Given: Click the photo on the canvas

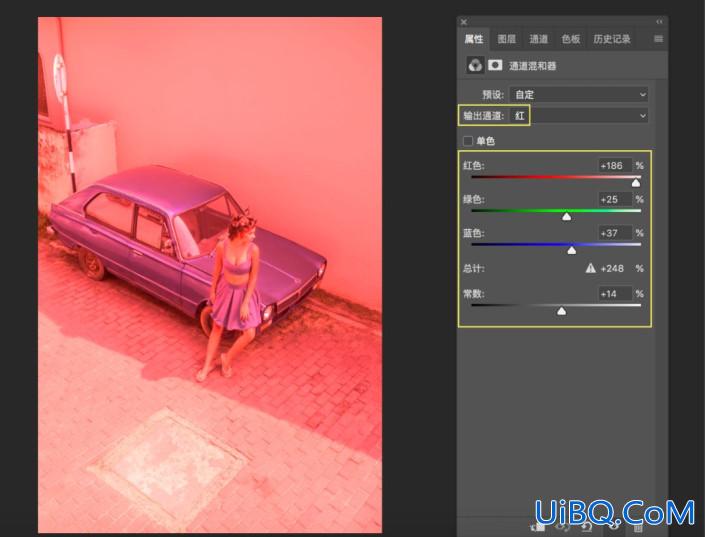Looking at the screenshot, I should (x=210, y=275).
